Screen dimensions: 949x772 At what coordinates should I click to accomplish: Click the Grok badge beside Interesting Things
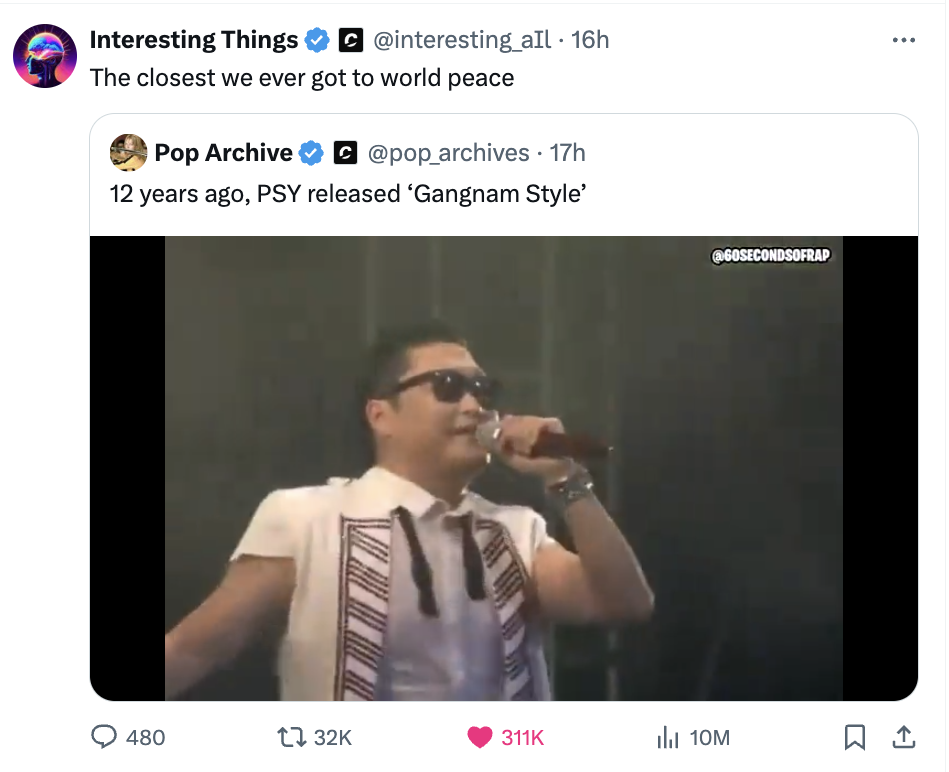[x=351, y=40]
